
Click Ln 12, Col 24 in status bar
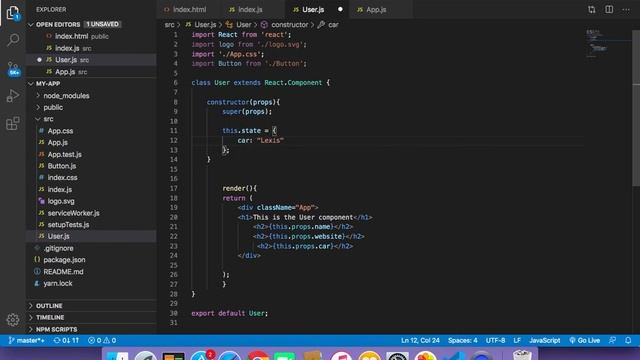[420, 340]
